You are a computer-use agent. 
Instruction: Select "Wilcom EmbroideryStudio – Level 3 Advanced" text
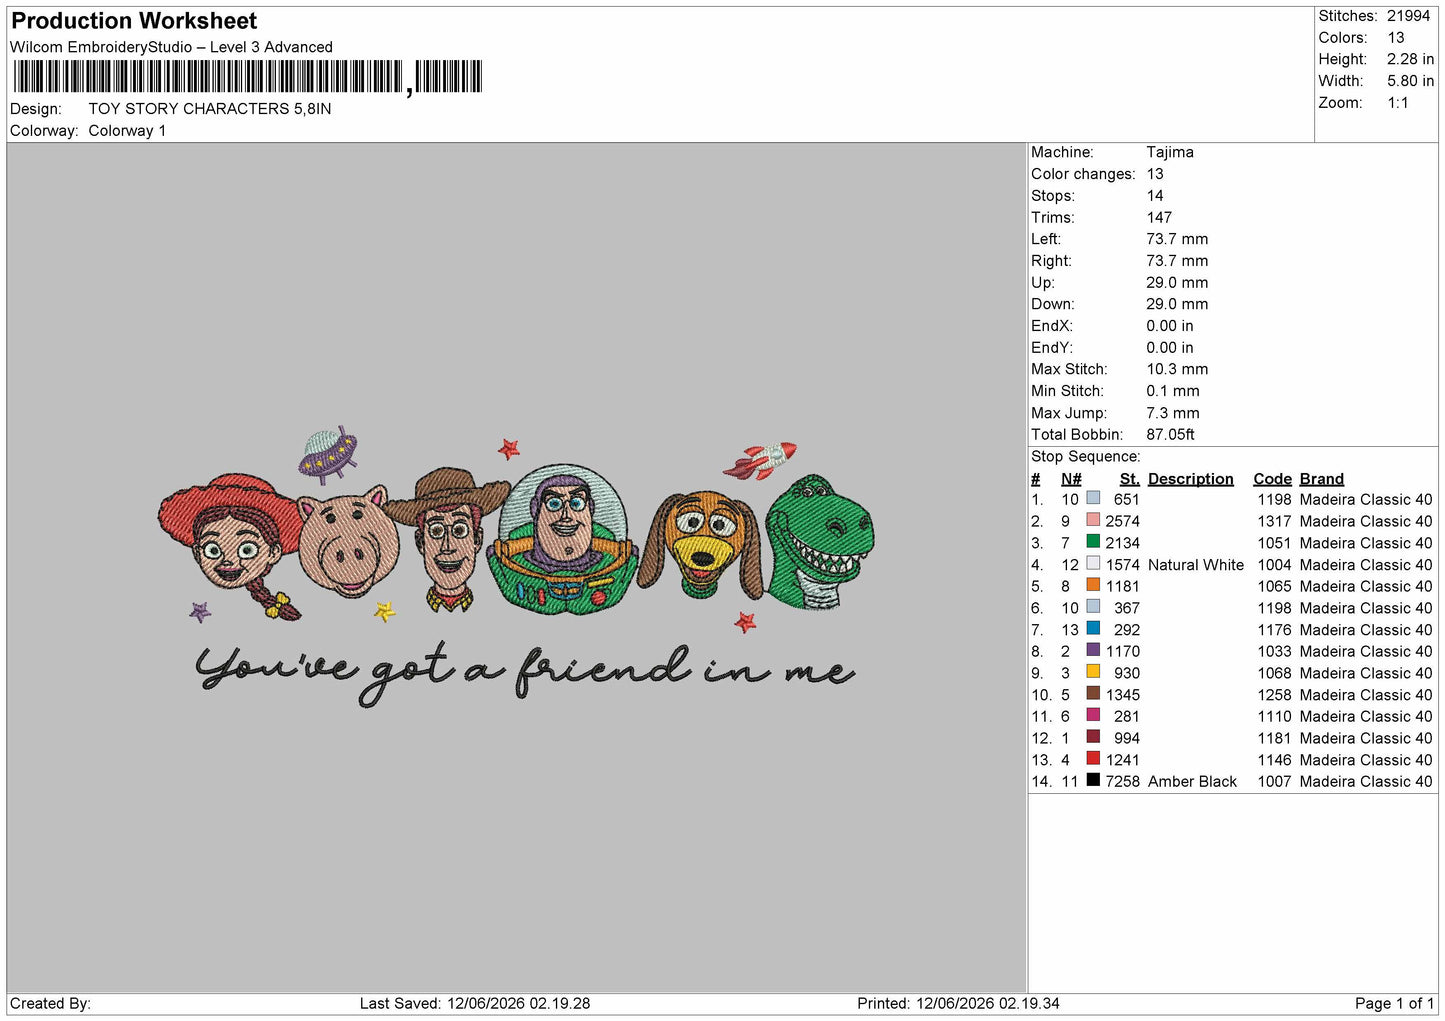171,47
